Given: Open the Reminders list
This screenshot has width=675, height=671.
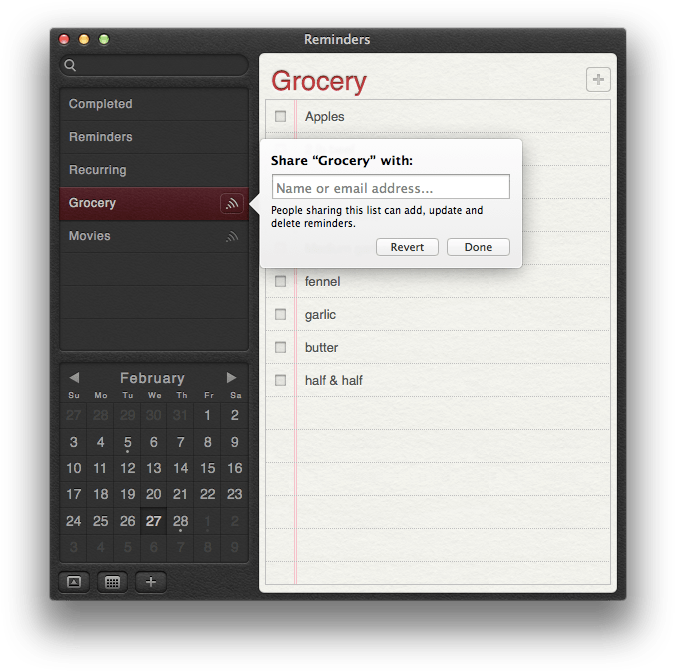Looking at the screenshot, I should [x=154, y=137].
